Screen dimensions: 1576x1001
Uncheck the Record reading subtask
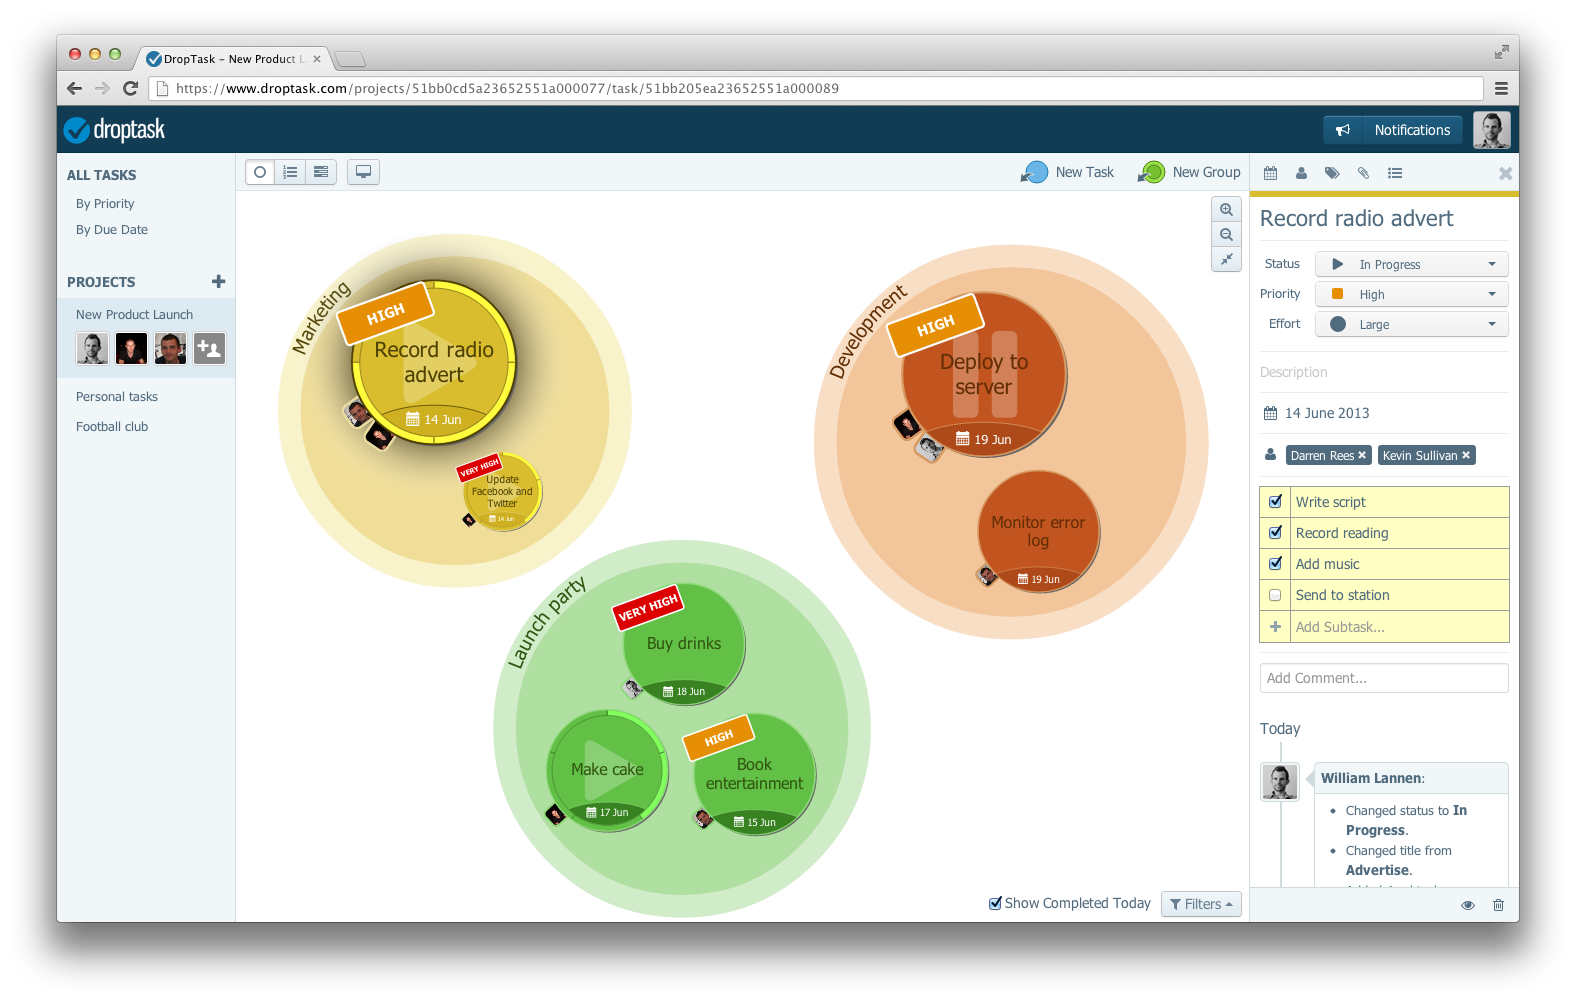coord(1275,533)
